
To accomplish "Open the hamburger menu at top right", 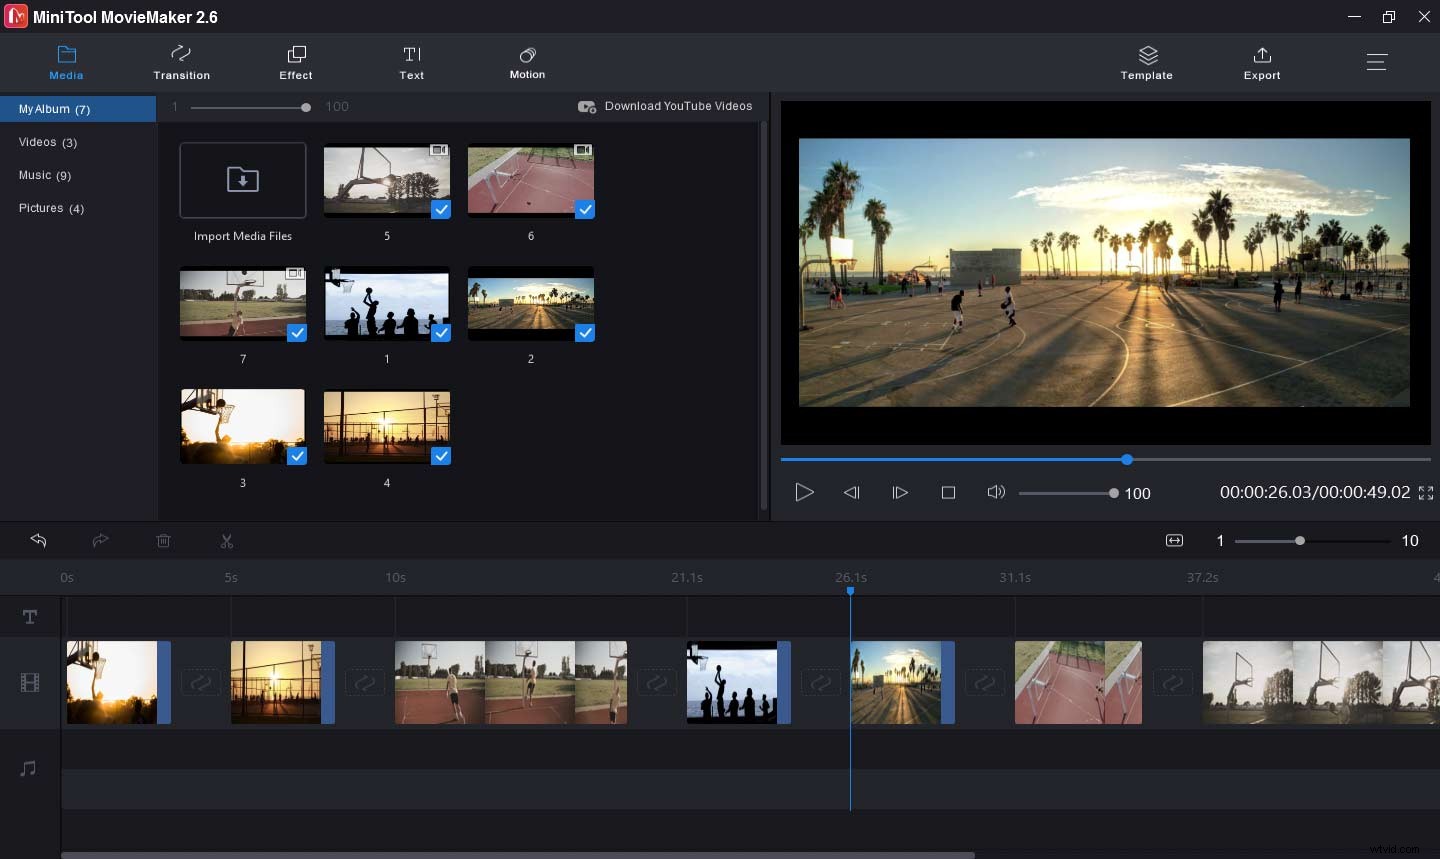I will tap(1377, 61).
